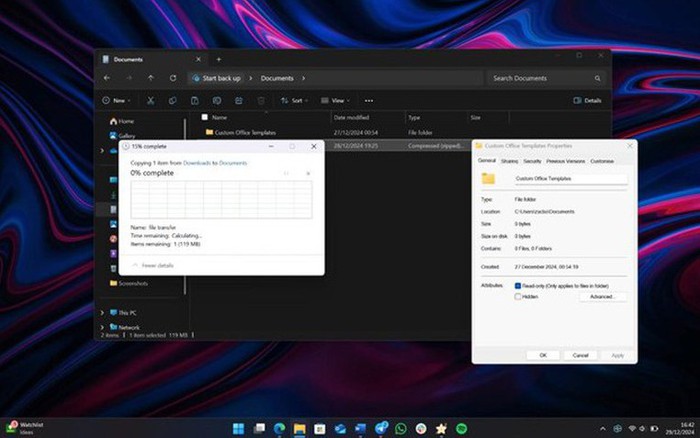The image size is (700, 438).
Task: Open Spotify from the taskbar
Action: (x=462, y=428)
